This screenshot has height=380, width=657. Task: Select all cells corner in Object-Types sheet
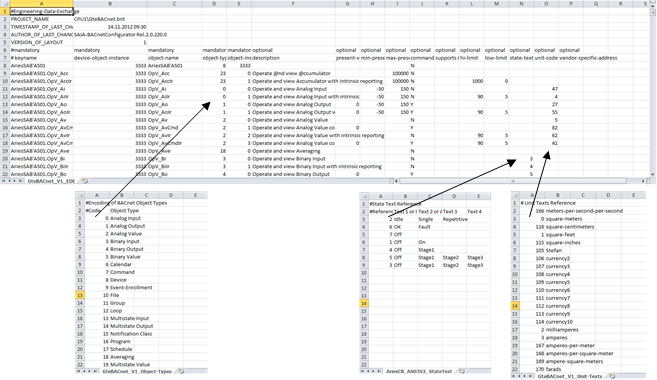click(x=80, y=195)
